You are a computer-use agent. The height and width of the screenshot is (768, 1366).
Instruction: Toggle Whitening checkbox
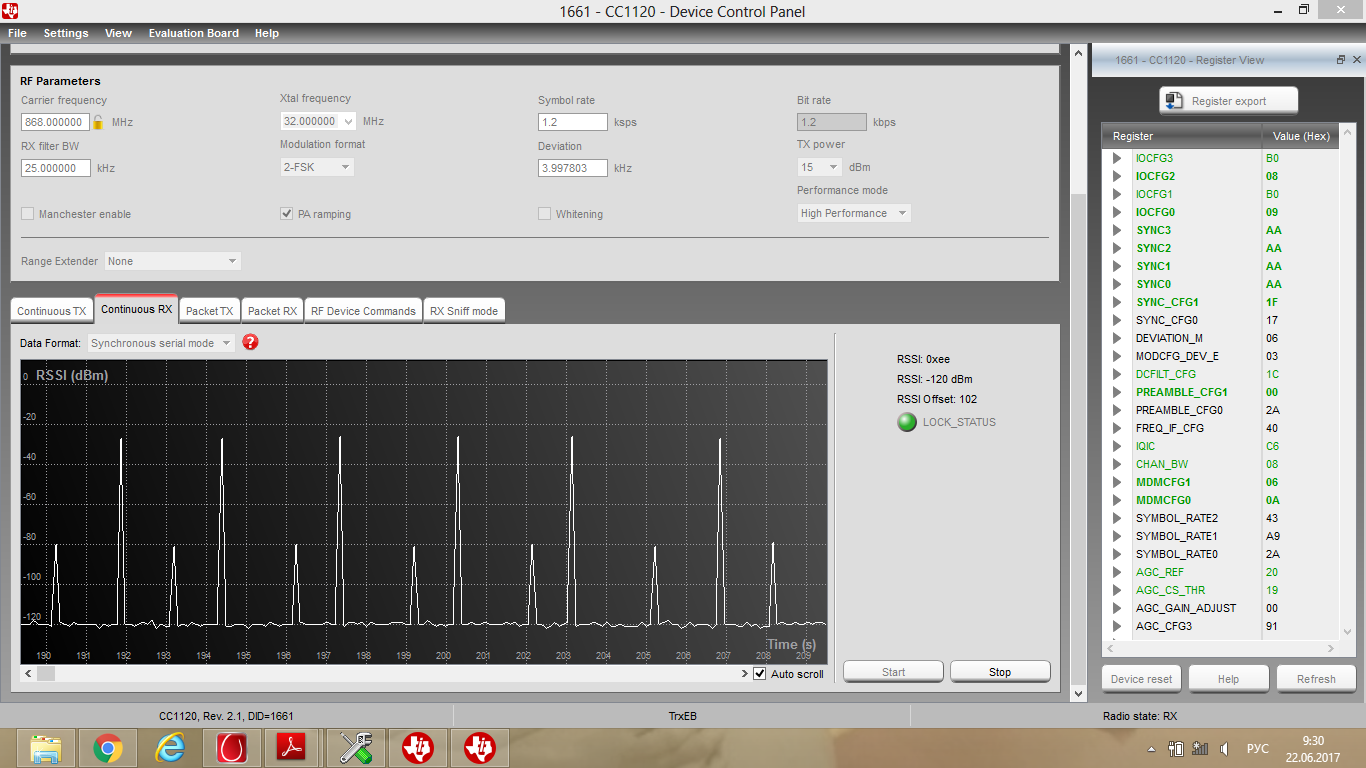(544, 214)
